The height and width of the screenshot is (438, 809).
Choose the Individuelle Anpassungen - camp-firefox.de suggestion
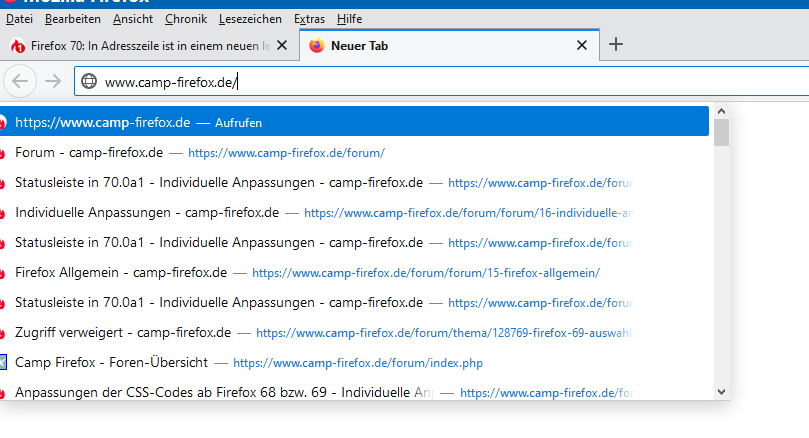147,213
